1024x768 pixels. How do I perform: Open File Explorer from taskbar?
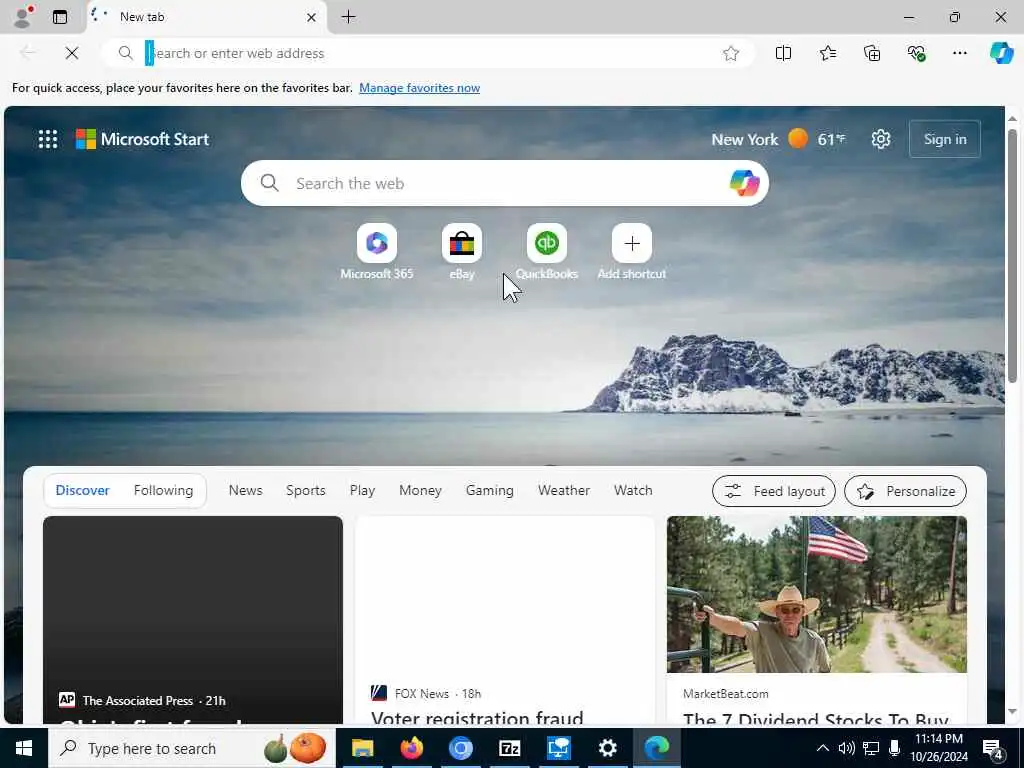[x=362, y=748]
